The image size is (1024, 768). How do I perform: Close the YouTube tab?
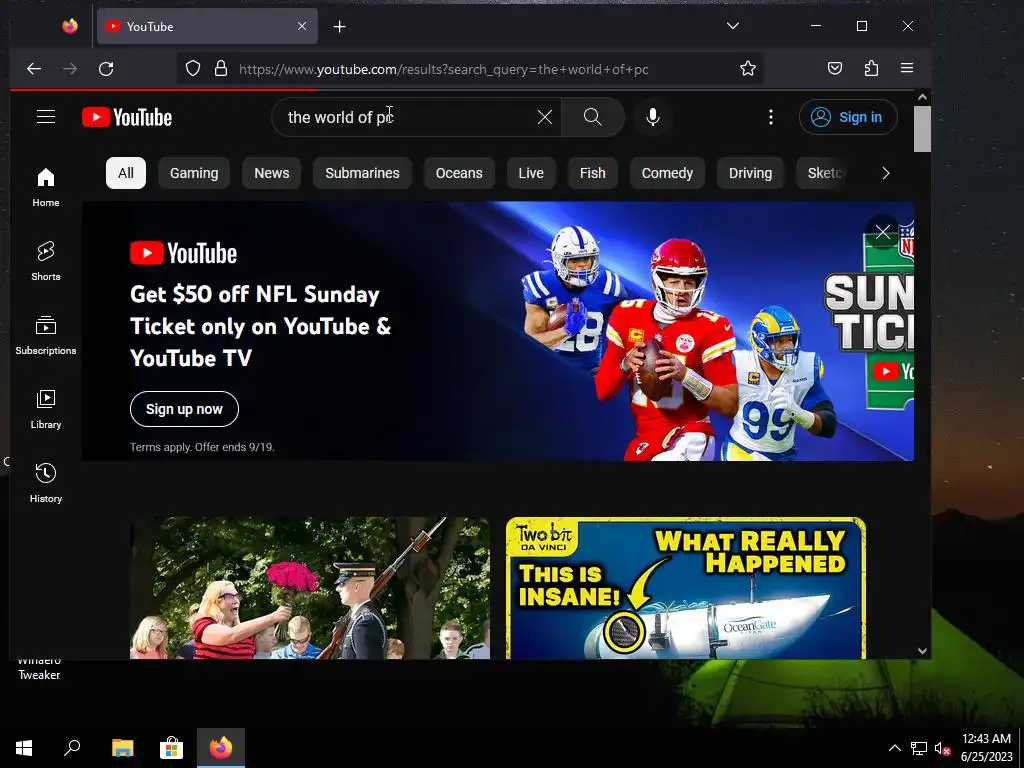click(302, 26)
